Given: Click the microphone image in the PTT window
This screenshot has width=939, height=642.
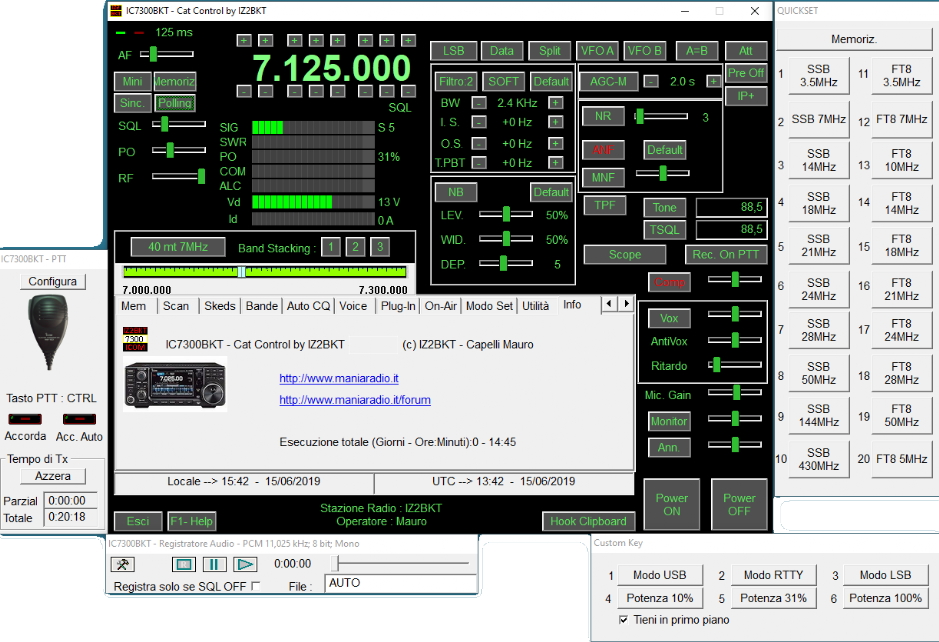Looking at the screenshot, I should 49,332.
